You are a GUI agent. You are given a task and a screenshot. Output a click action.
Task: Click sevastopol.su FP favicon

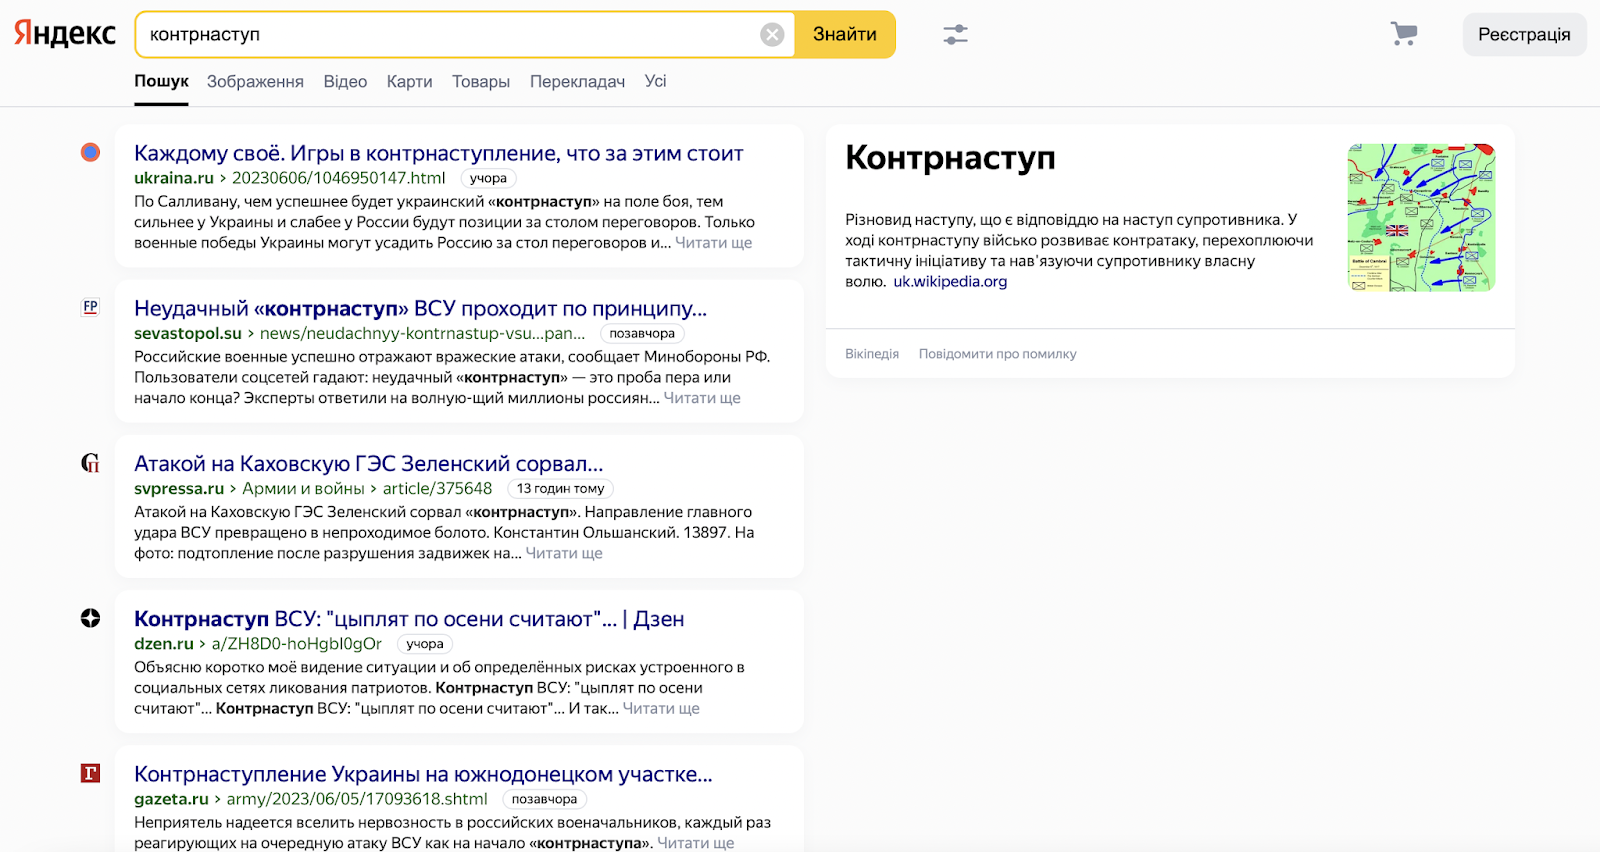(x=91, y=307)
